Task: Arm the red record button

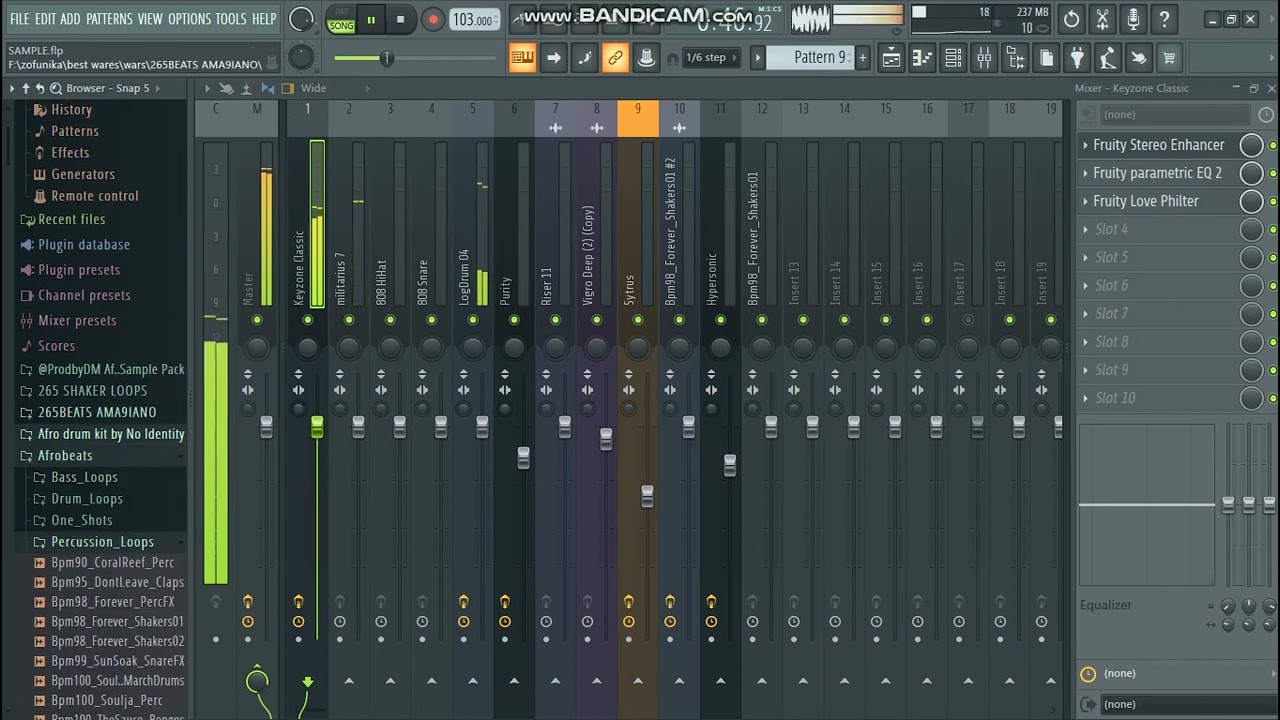Action: (x=432, y=19)
